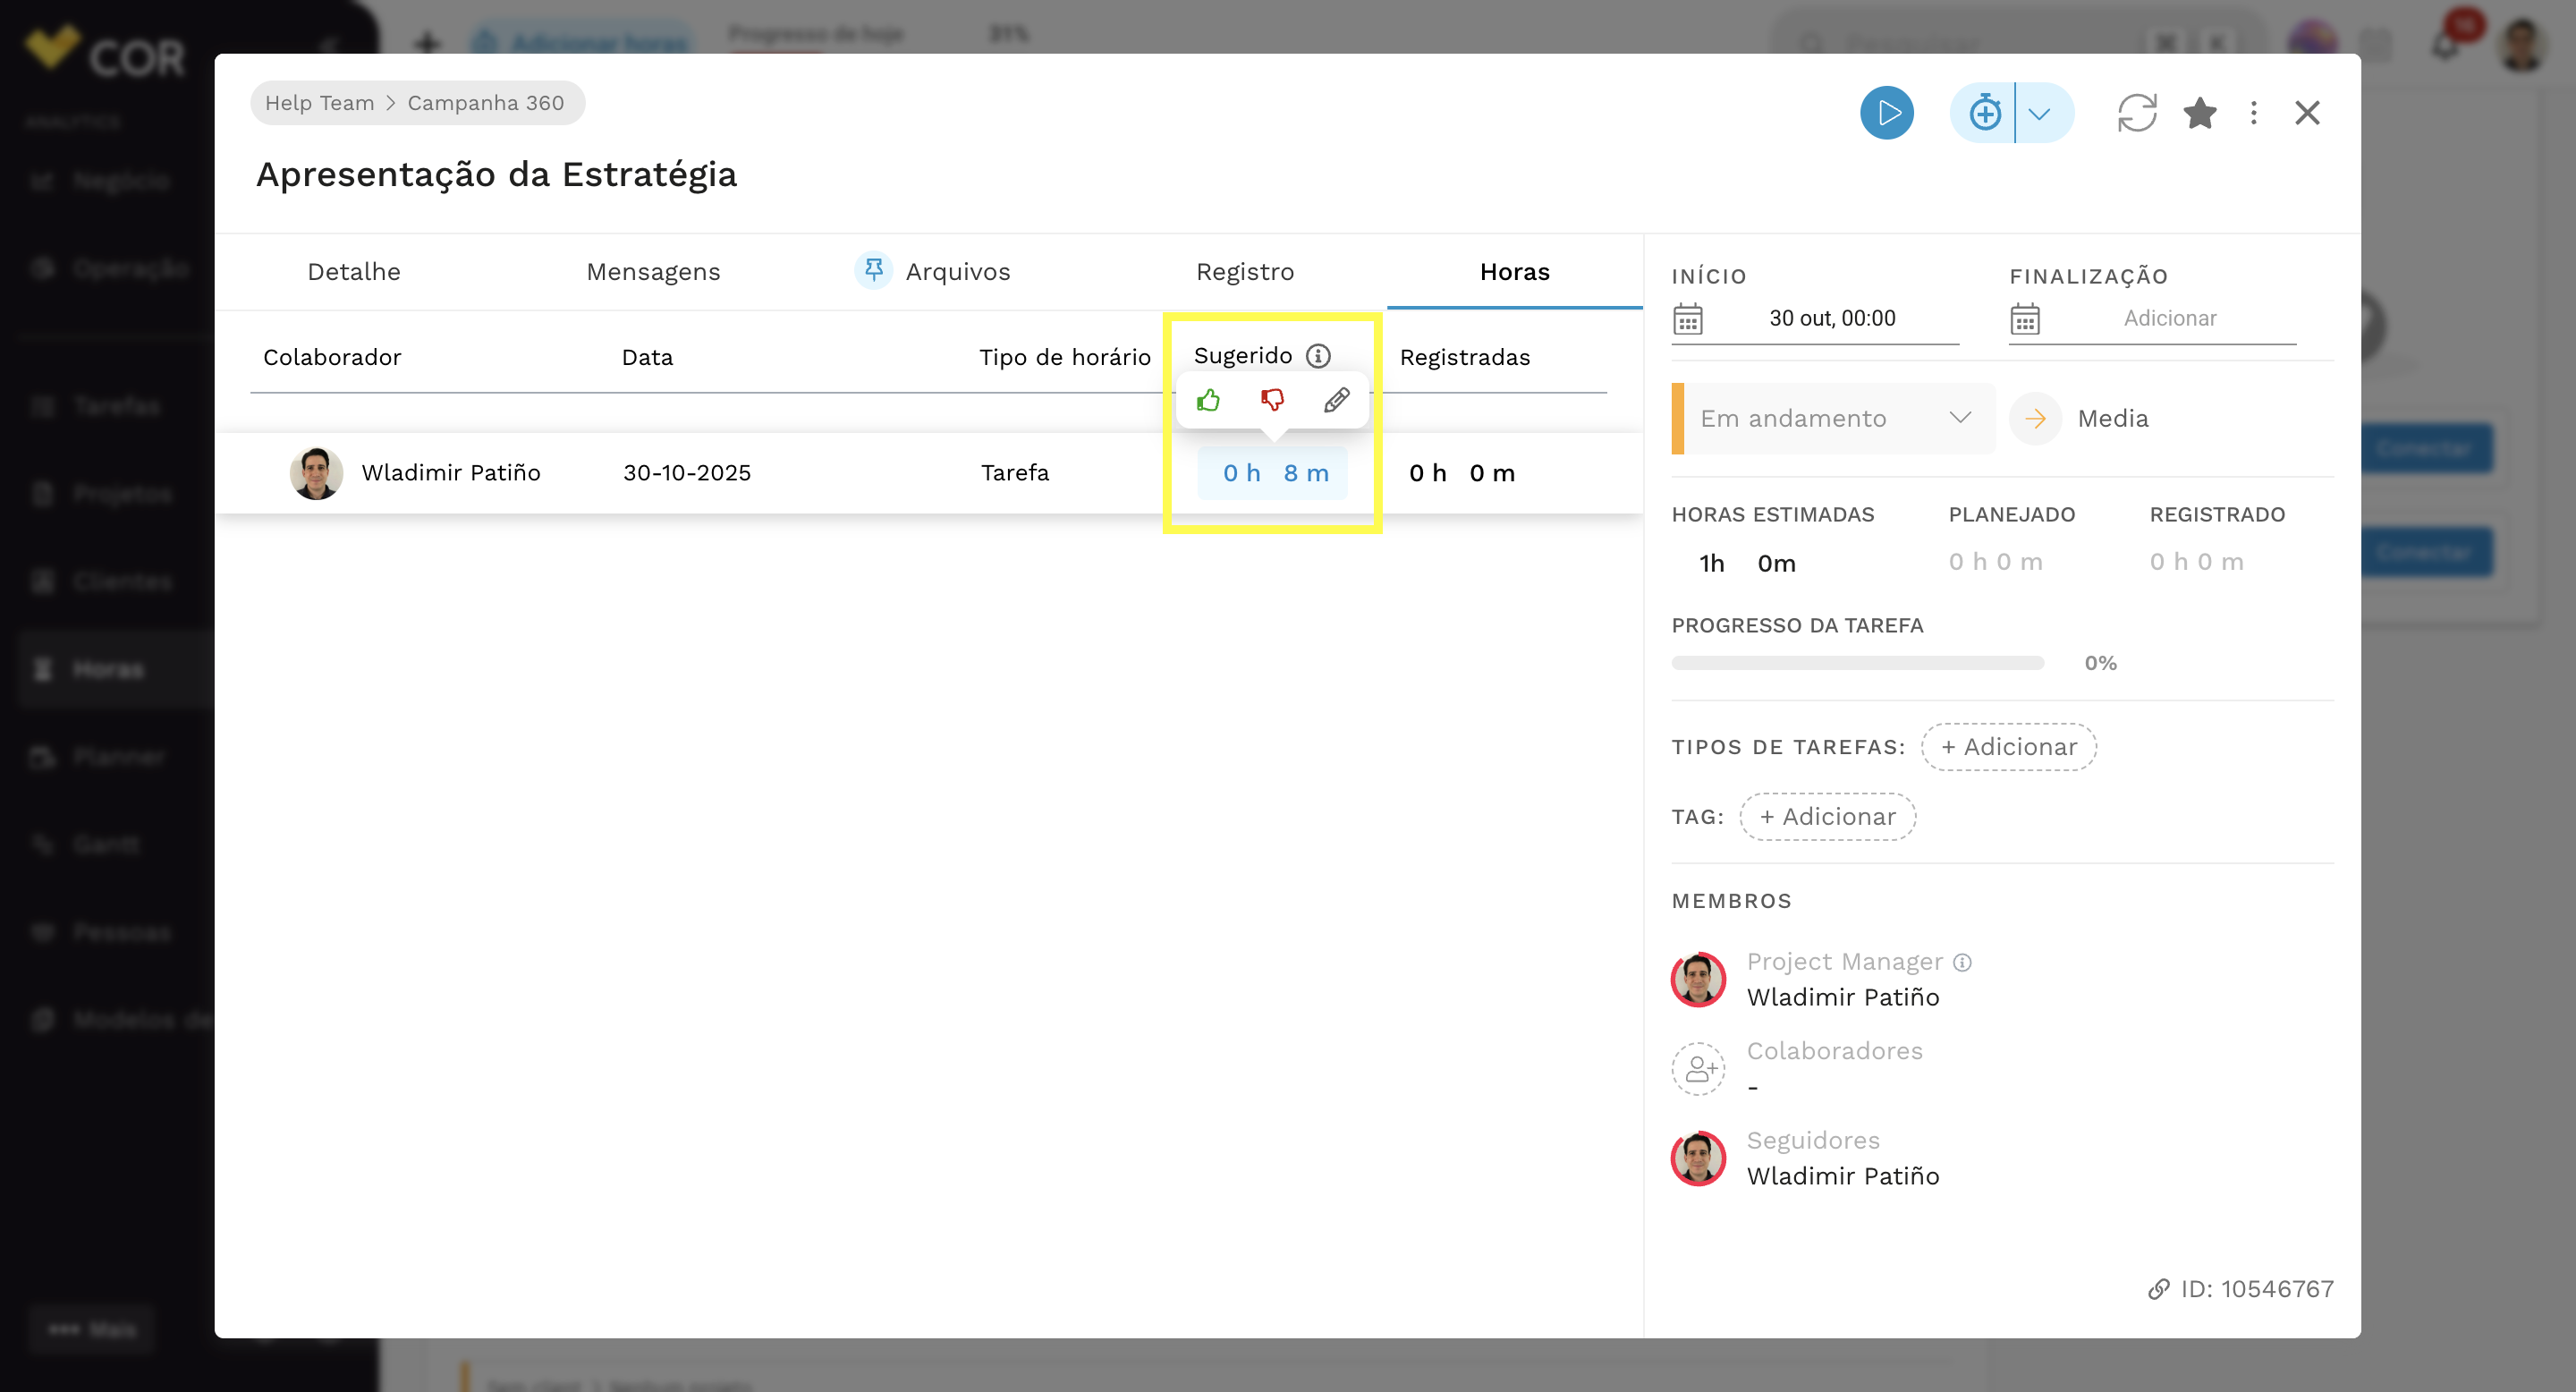Open the Campanha 360 breadcrumb

pos(486,103)
